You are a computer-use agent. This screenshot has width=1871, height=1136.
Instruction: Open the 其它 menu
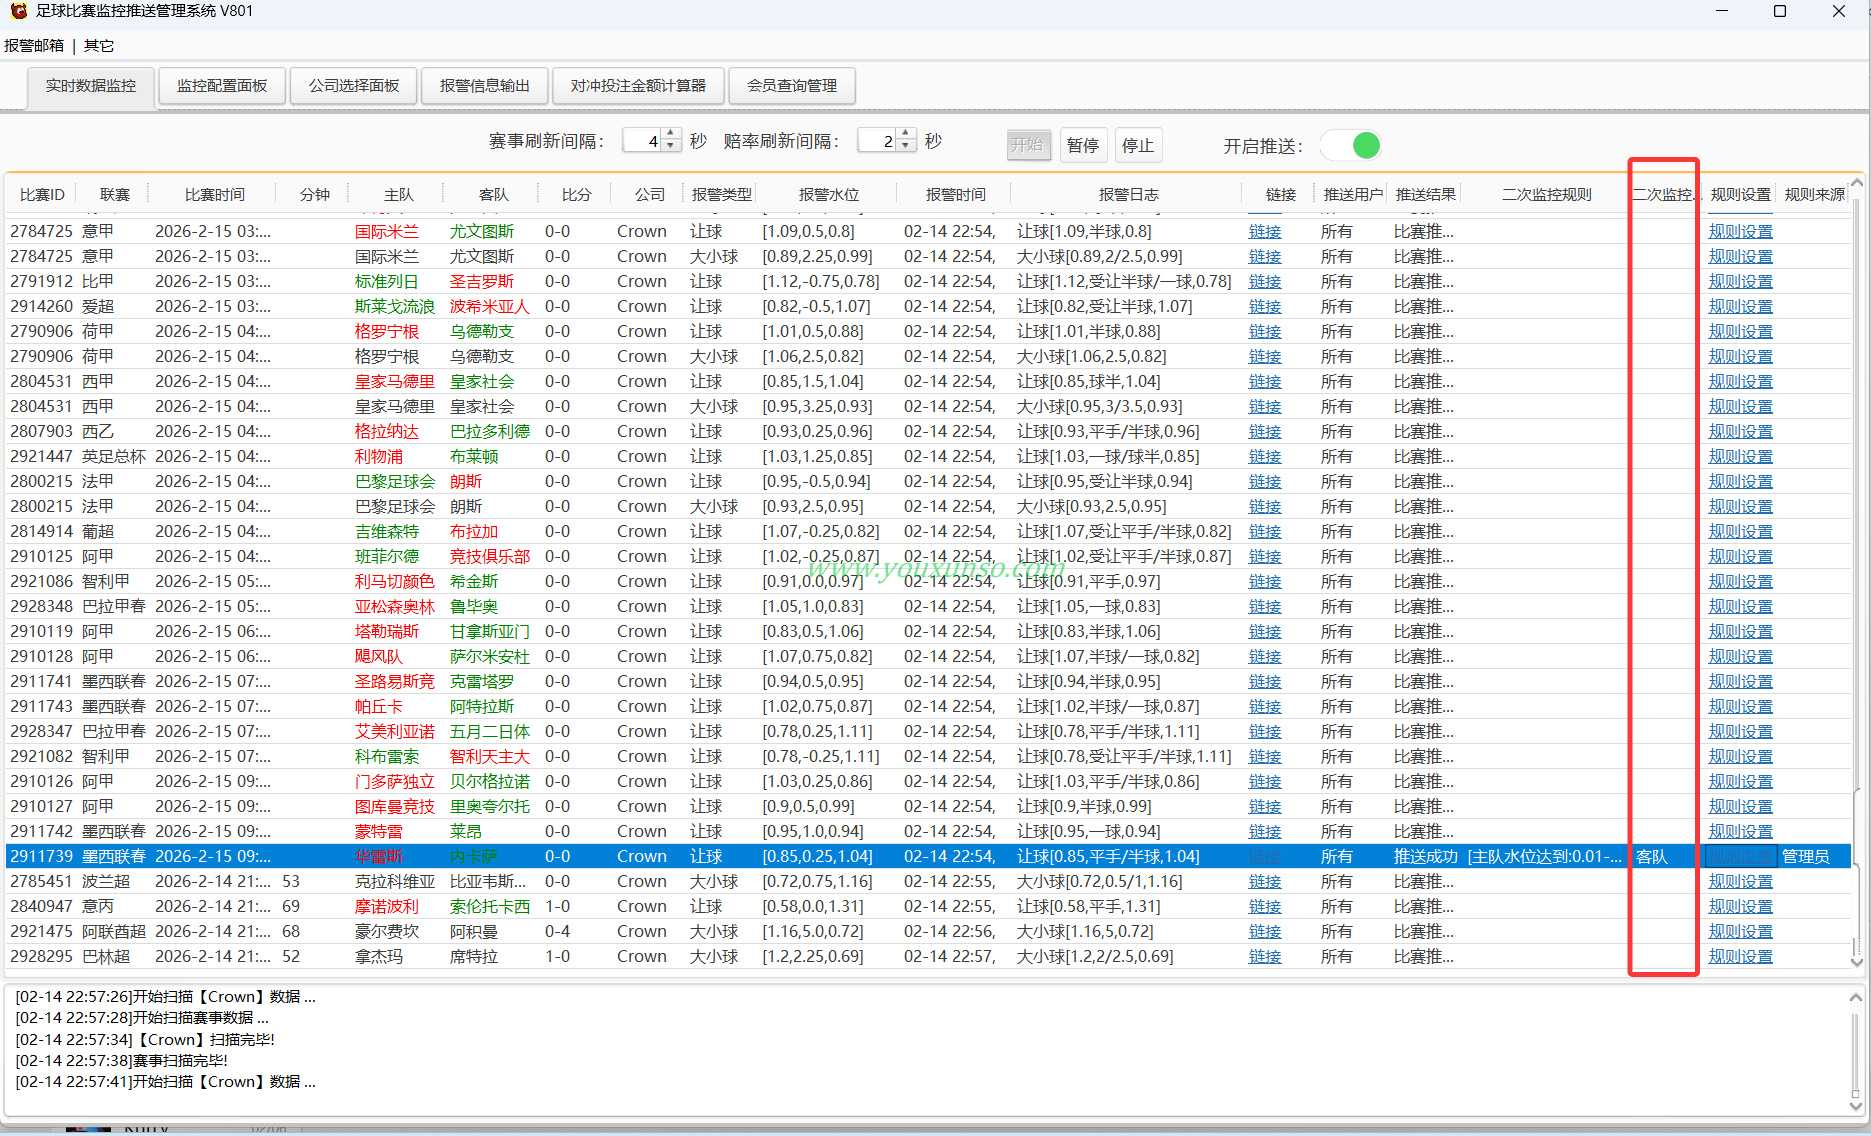(99, 46)
